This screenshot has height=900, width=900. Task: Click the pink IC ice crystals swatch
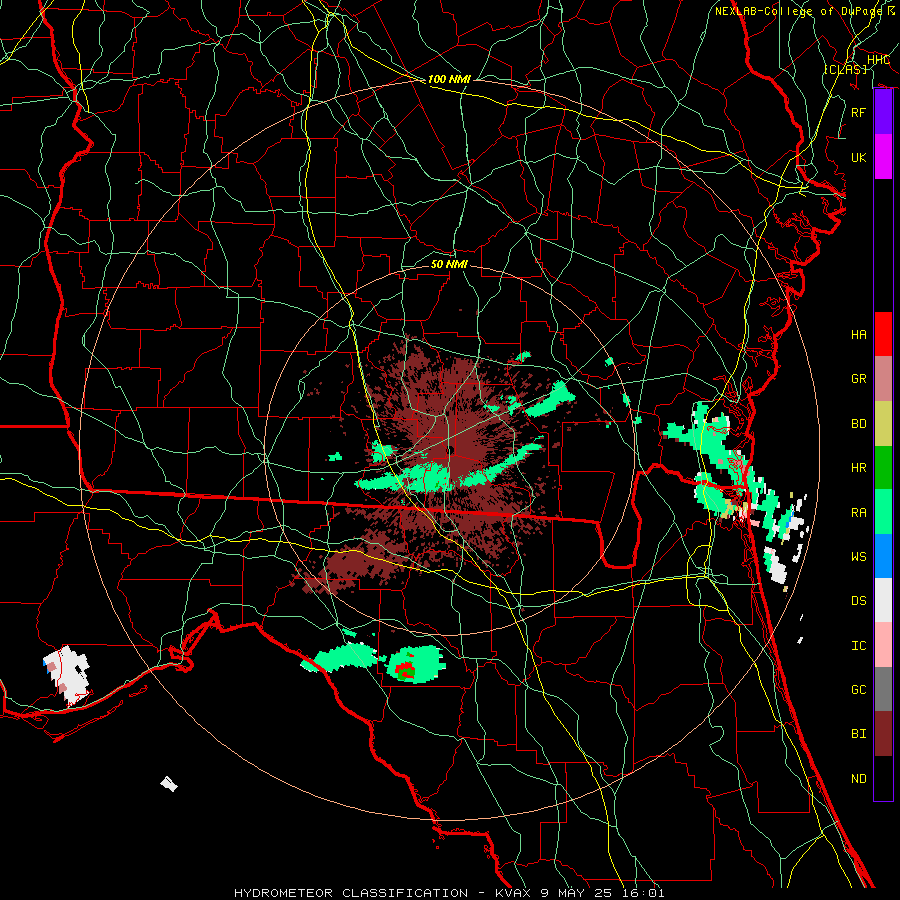pos(883,645)
